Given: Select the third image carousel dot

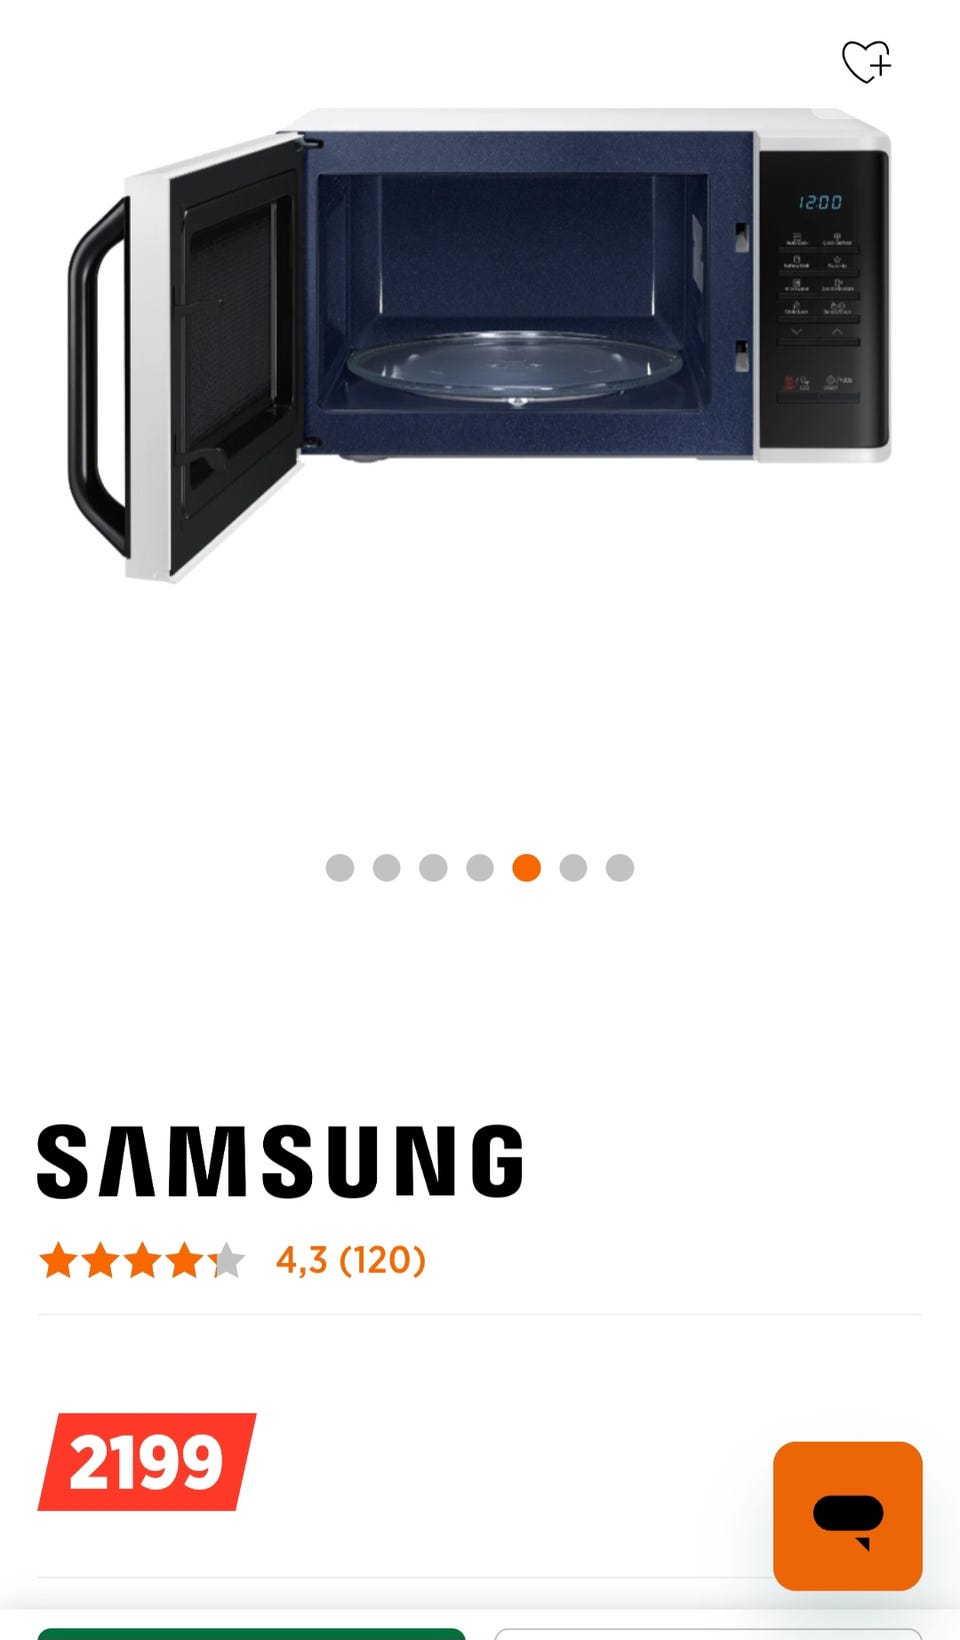Looking at the screenshot, I should tap(433, 867).
